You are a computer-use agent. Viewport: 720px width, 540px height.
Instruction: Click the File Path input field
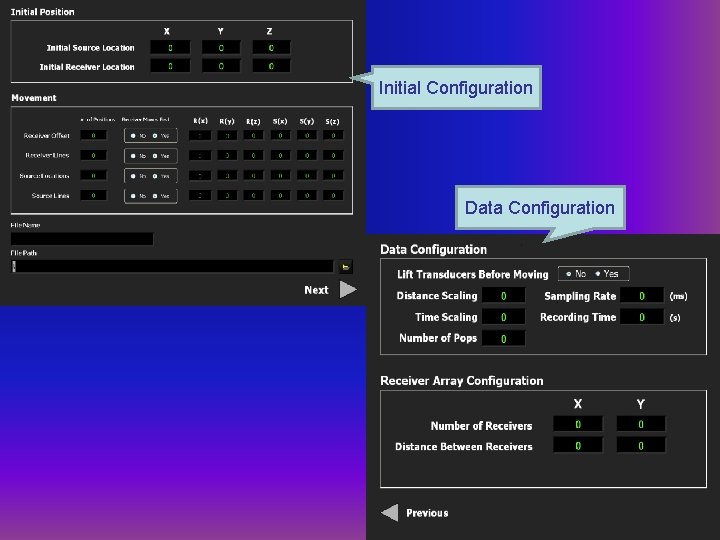172,266
